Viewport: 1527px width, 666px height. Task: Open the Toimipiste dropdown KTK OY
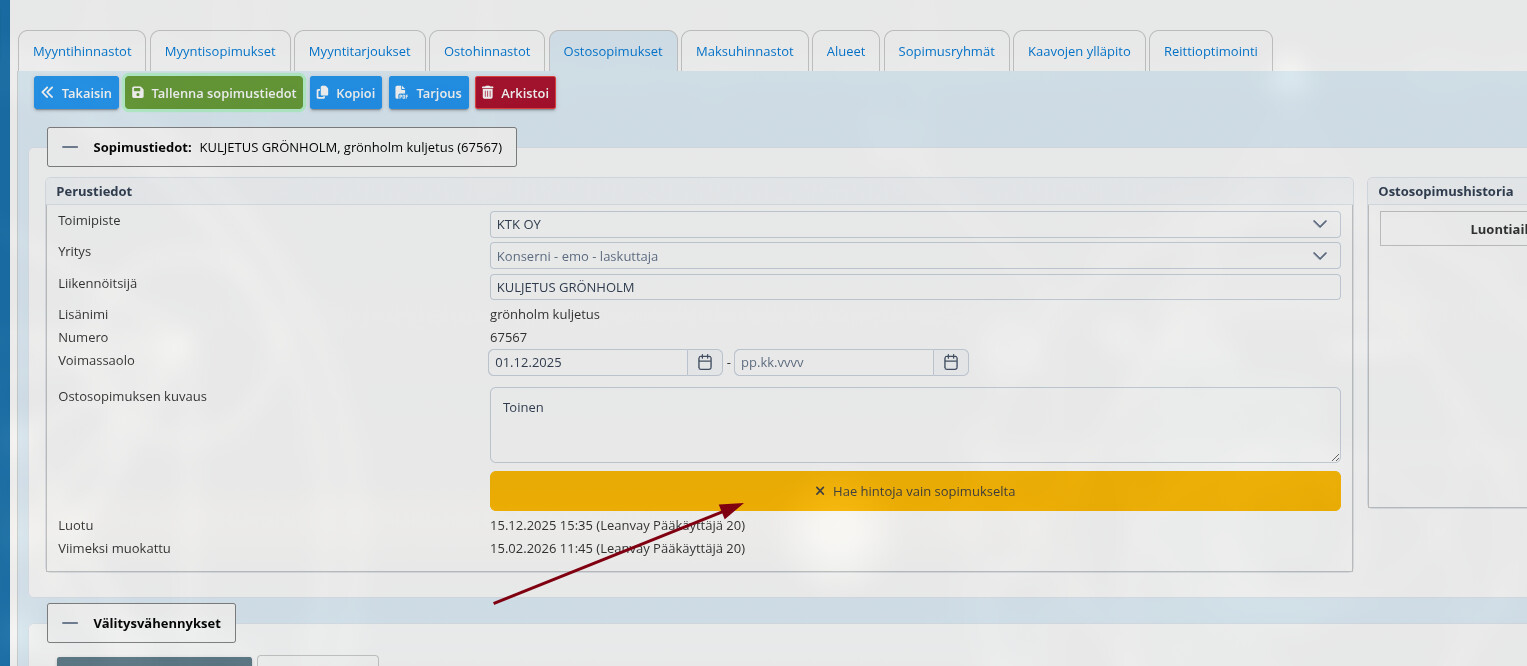[x=914, y=224]
